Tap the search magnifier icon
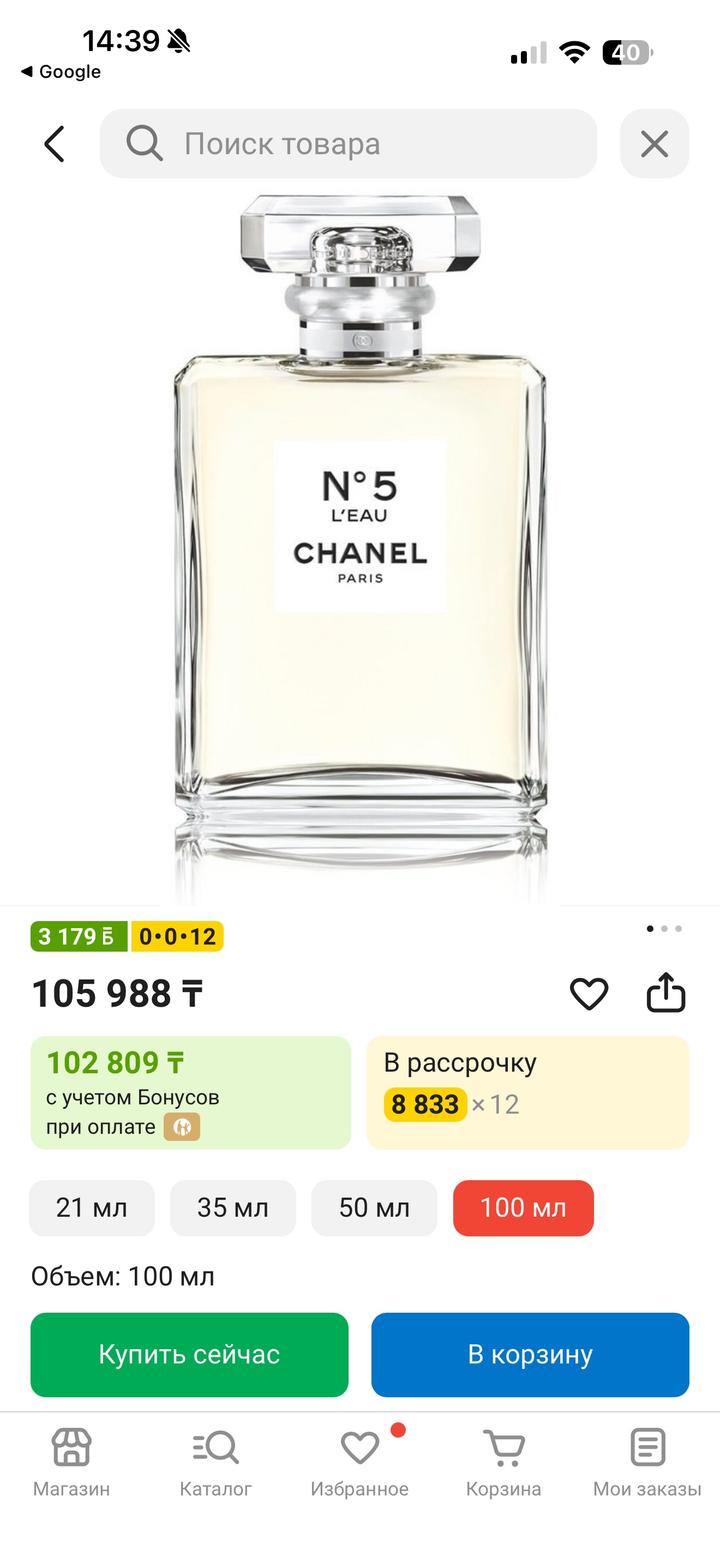Image resolution: width=720 pixels, height=1564 pixels. [x=144, y=144]
